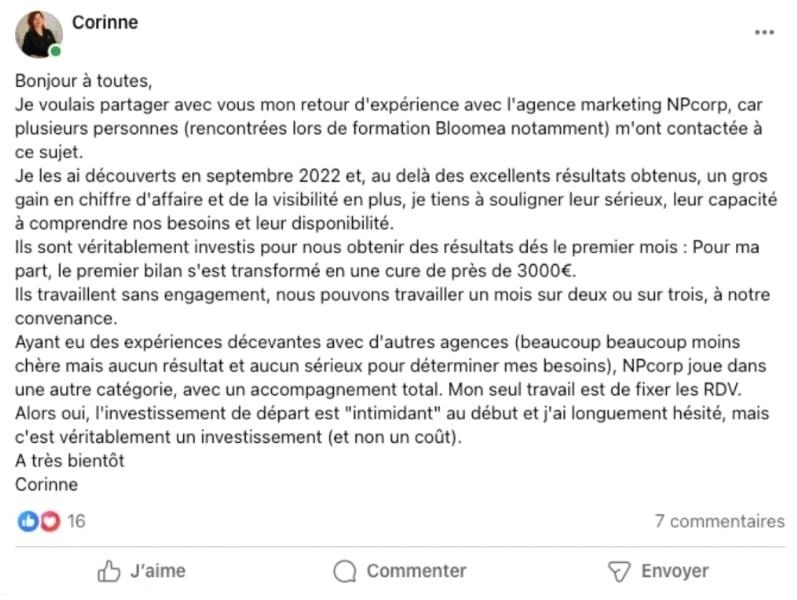Click the Envoyer send icon
This screenshot has width=797, height=600.
[x=619, y=572]
